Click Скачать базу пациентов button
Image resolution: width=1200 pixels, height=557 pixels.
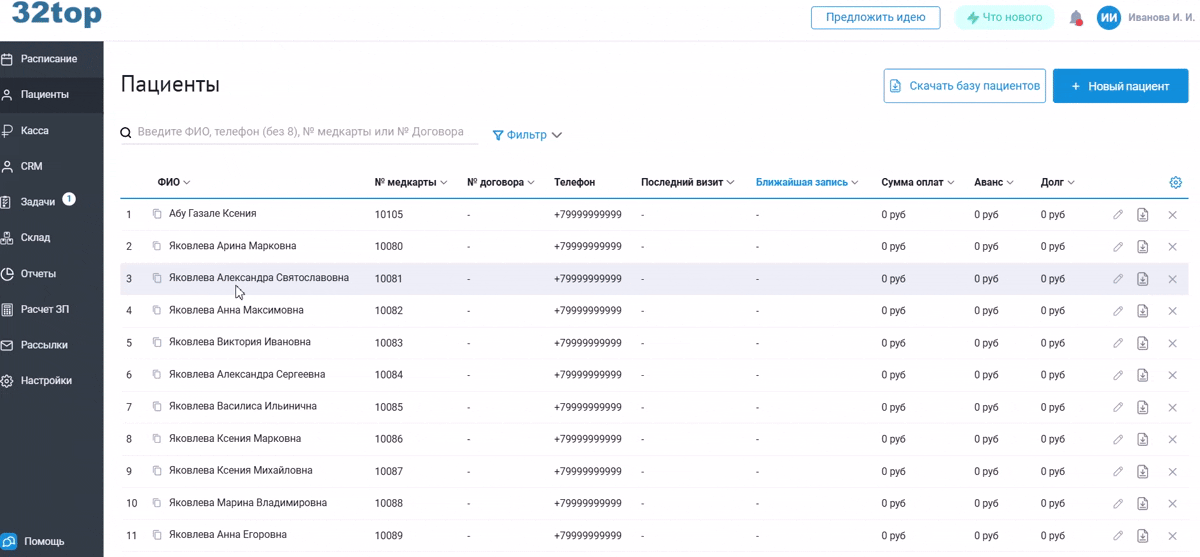tap(964, 86)
